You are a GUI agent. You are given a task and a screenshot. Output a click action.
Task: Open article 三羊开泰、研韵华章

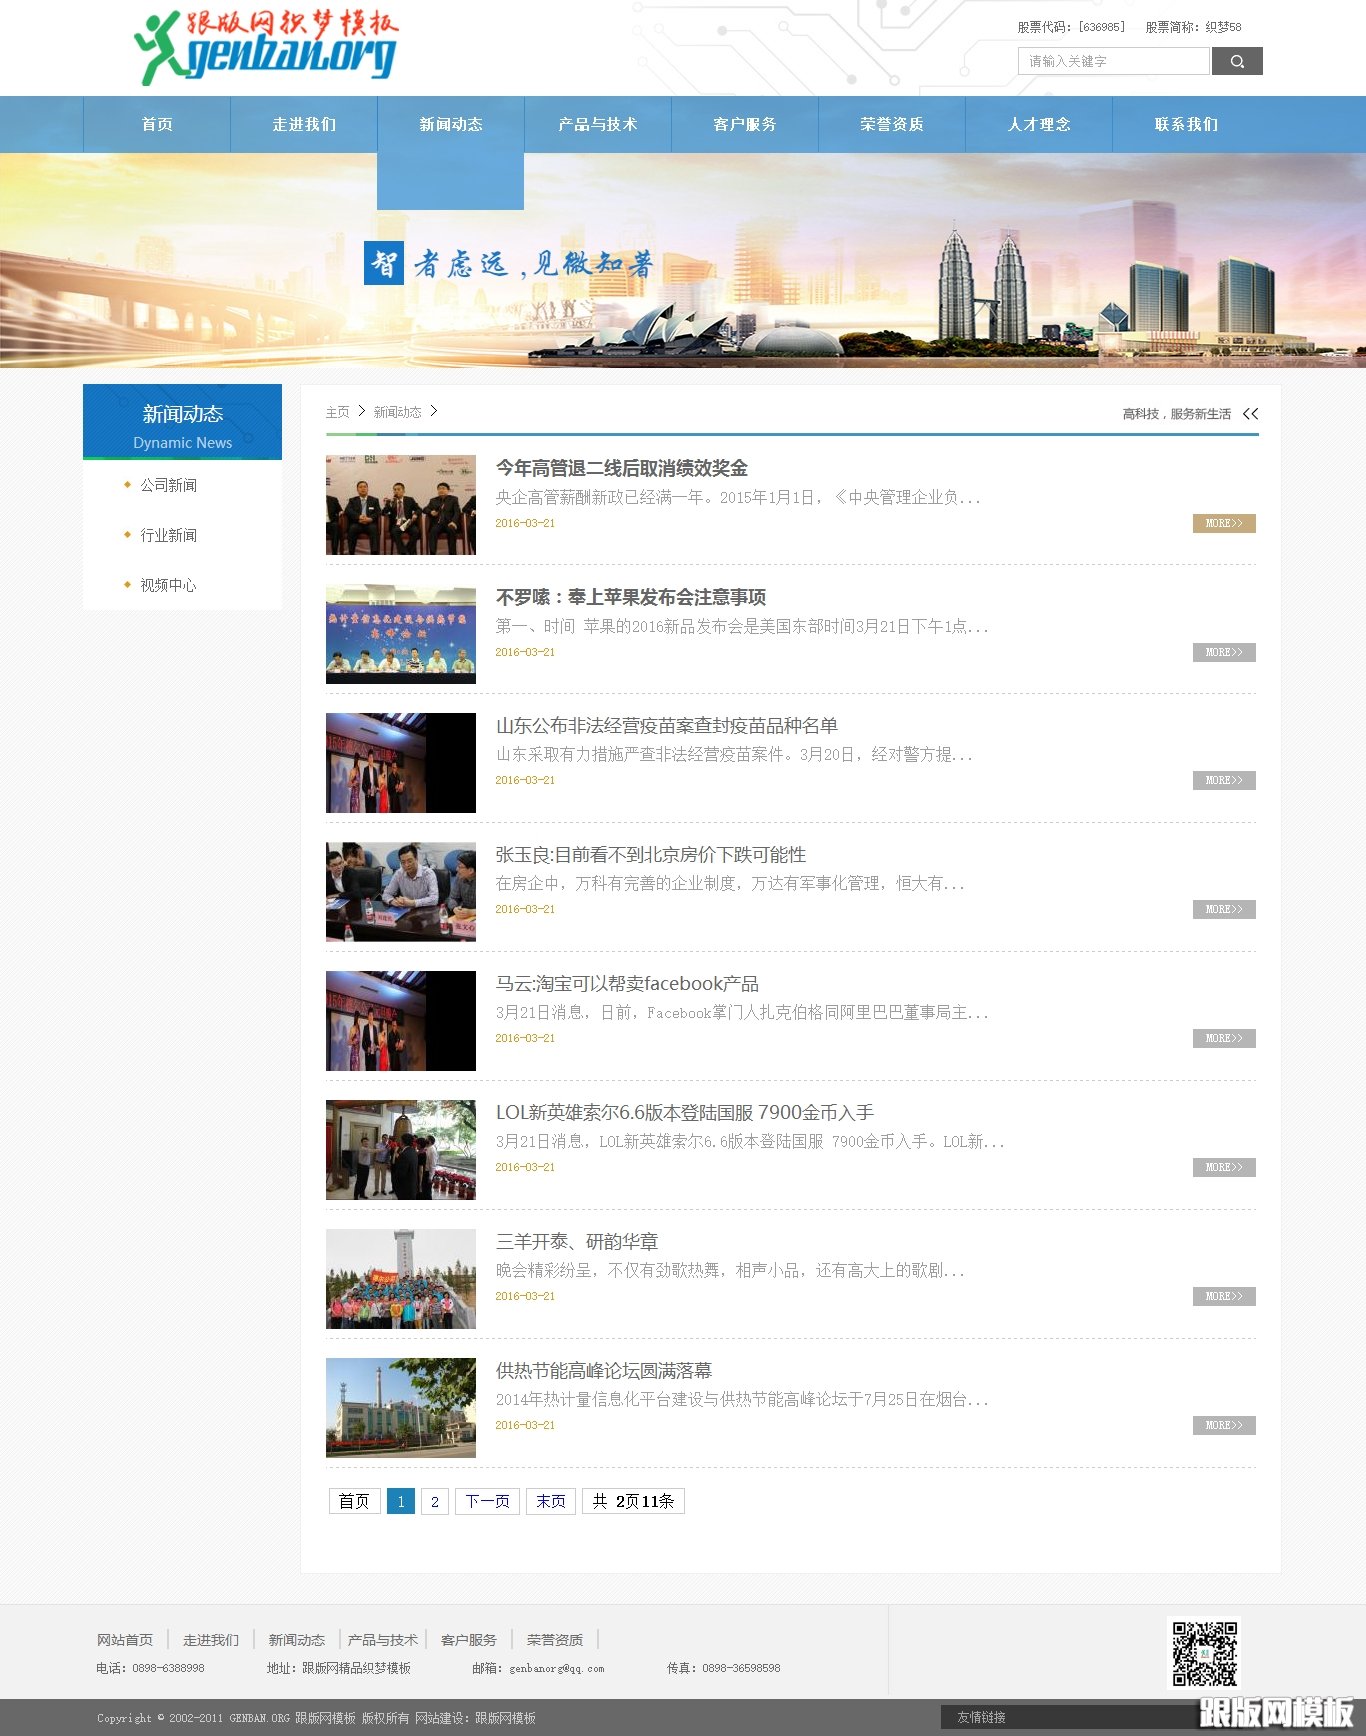coord(577,1242)
